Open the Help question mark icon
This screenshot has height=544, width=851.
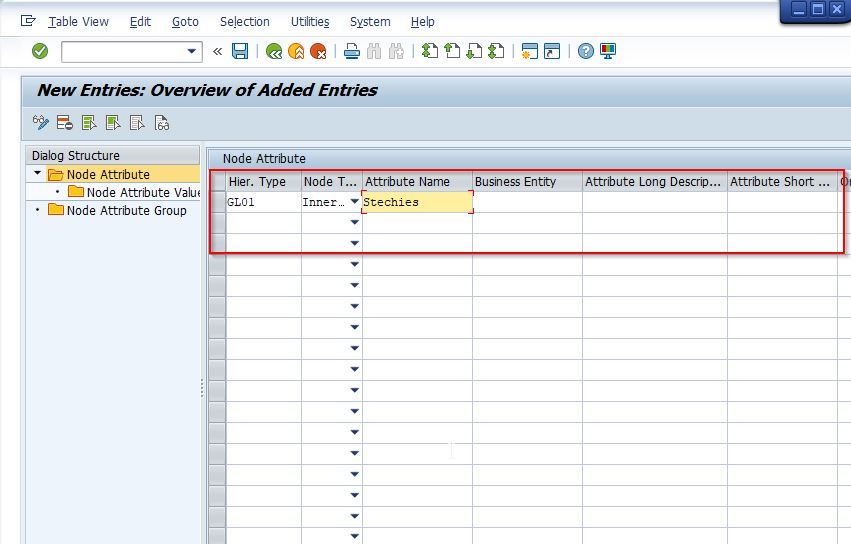click(x=586, y=52)
